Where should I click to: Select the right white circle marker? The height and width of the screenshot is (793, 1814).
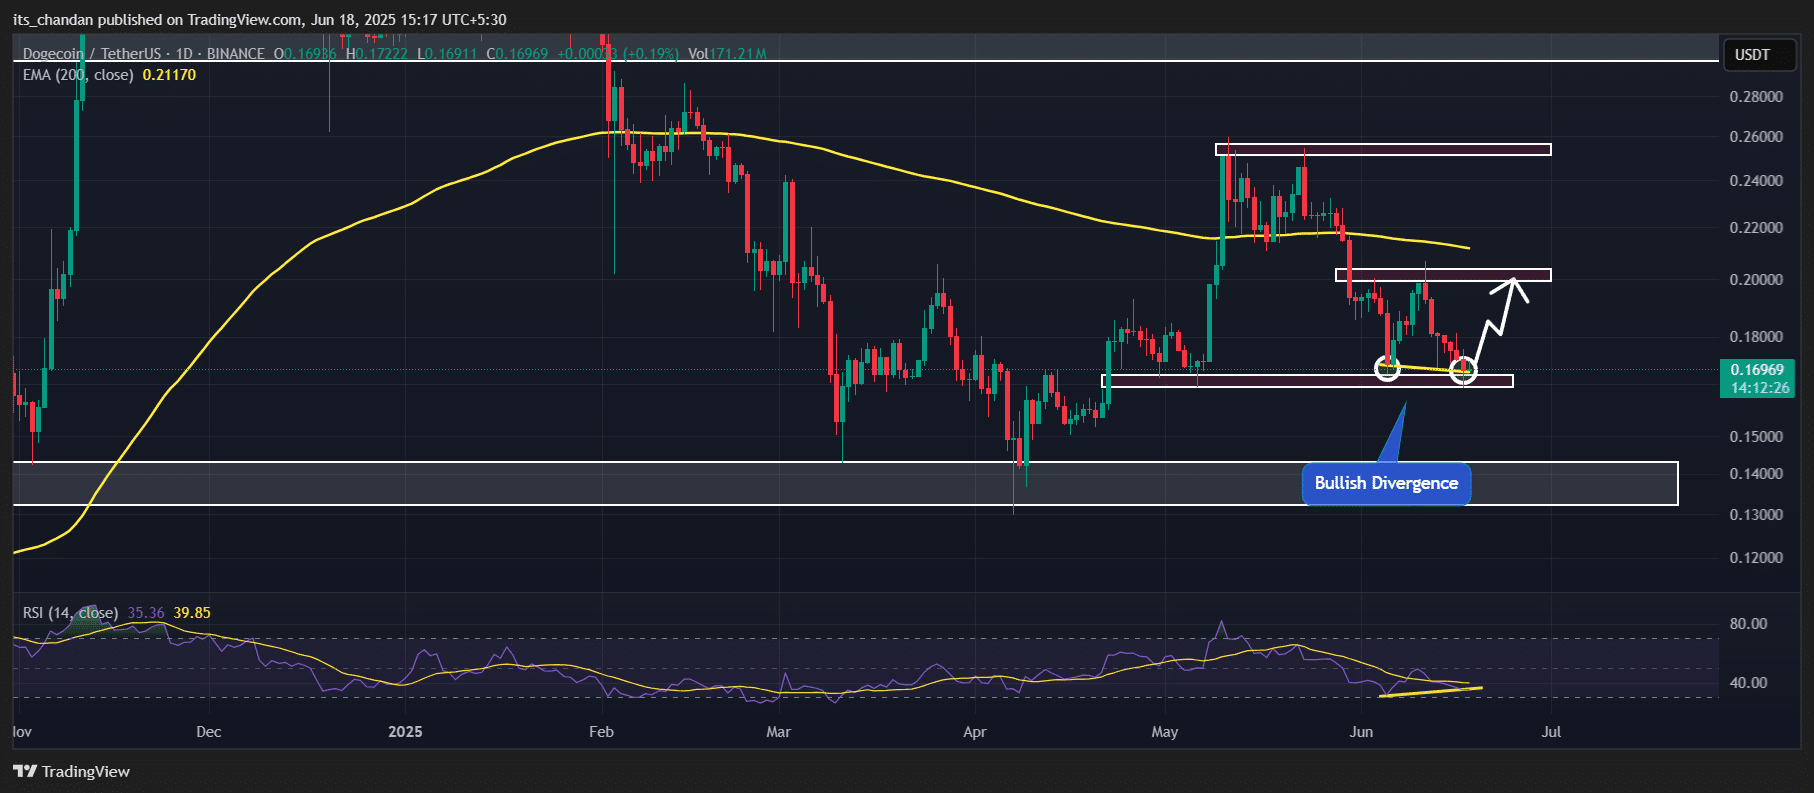click(1463, 371)
